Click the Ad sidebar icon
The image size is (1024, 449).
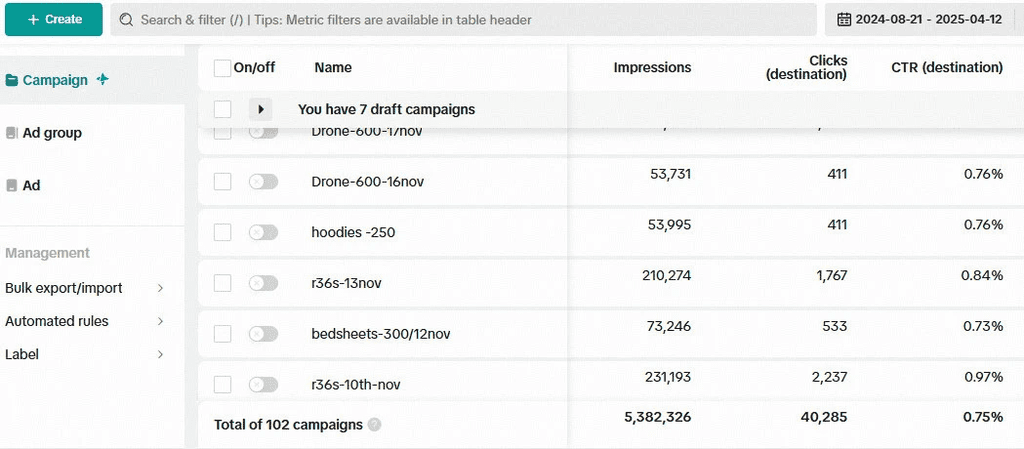(11, 186)
